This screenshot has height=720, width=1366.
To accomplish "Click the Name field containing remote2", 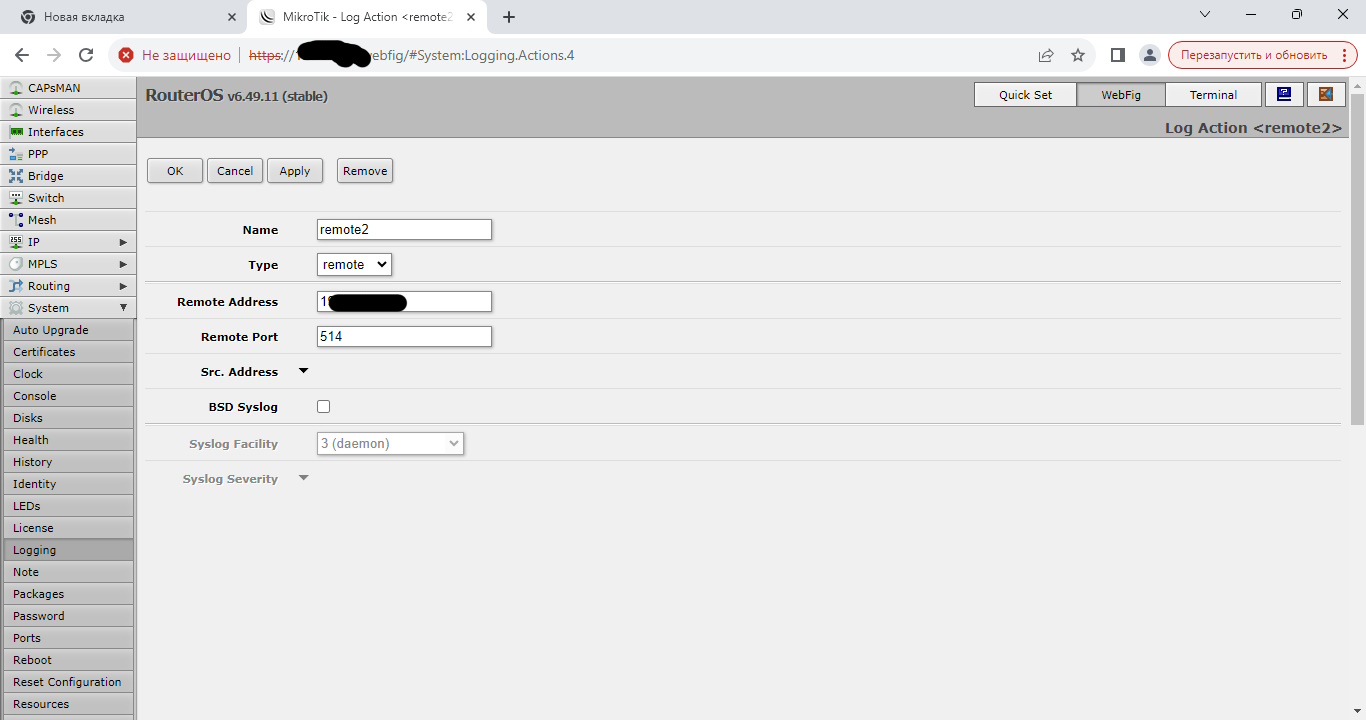I will tap(404, 230).
